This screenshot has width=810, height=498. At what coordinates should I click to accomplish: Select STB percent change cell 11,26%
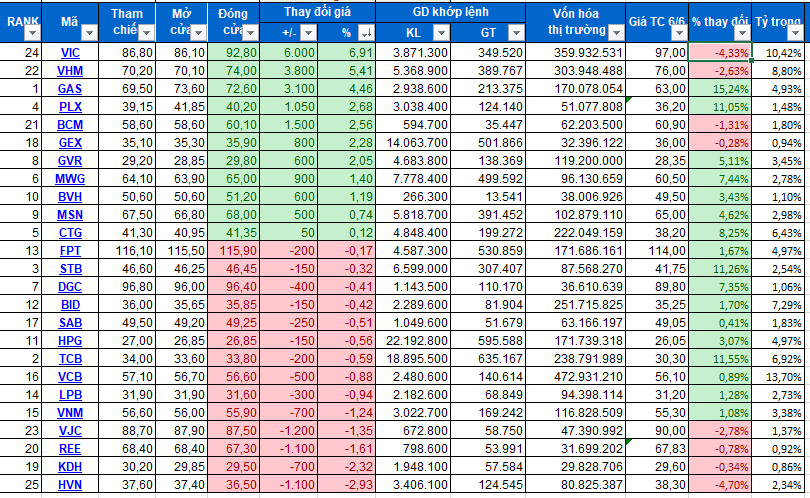pyautogui.click(x=720, y=269)
